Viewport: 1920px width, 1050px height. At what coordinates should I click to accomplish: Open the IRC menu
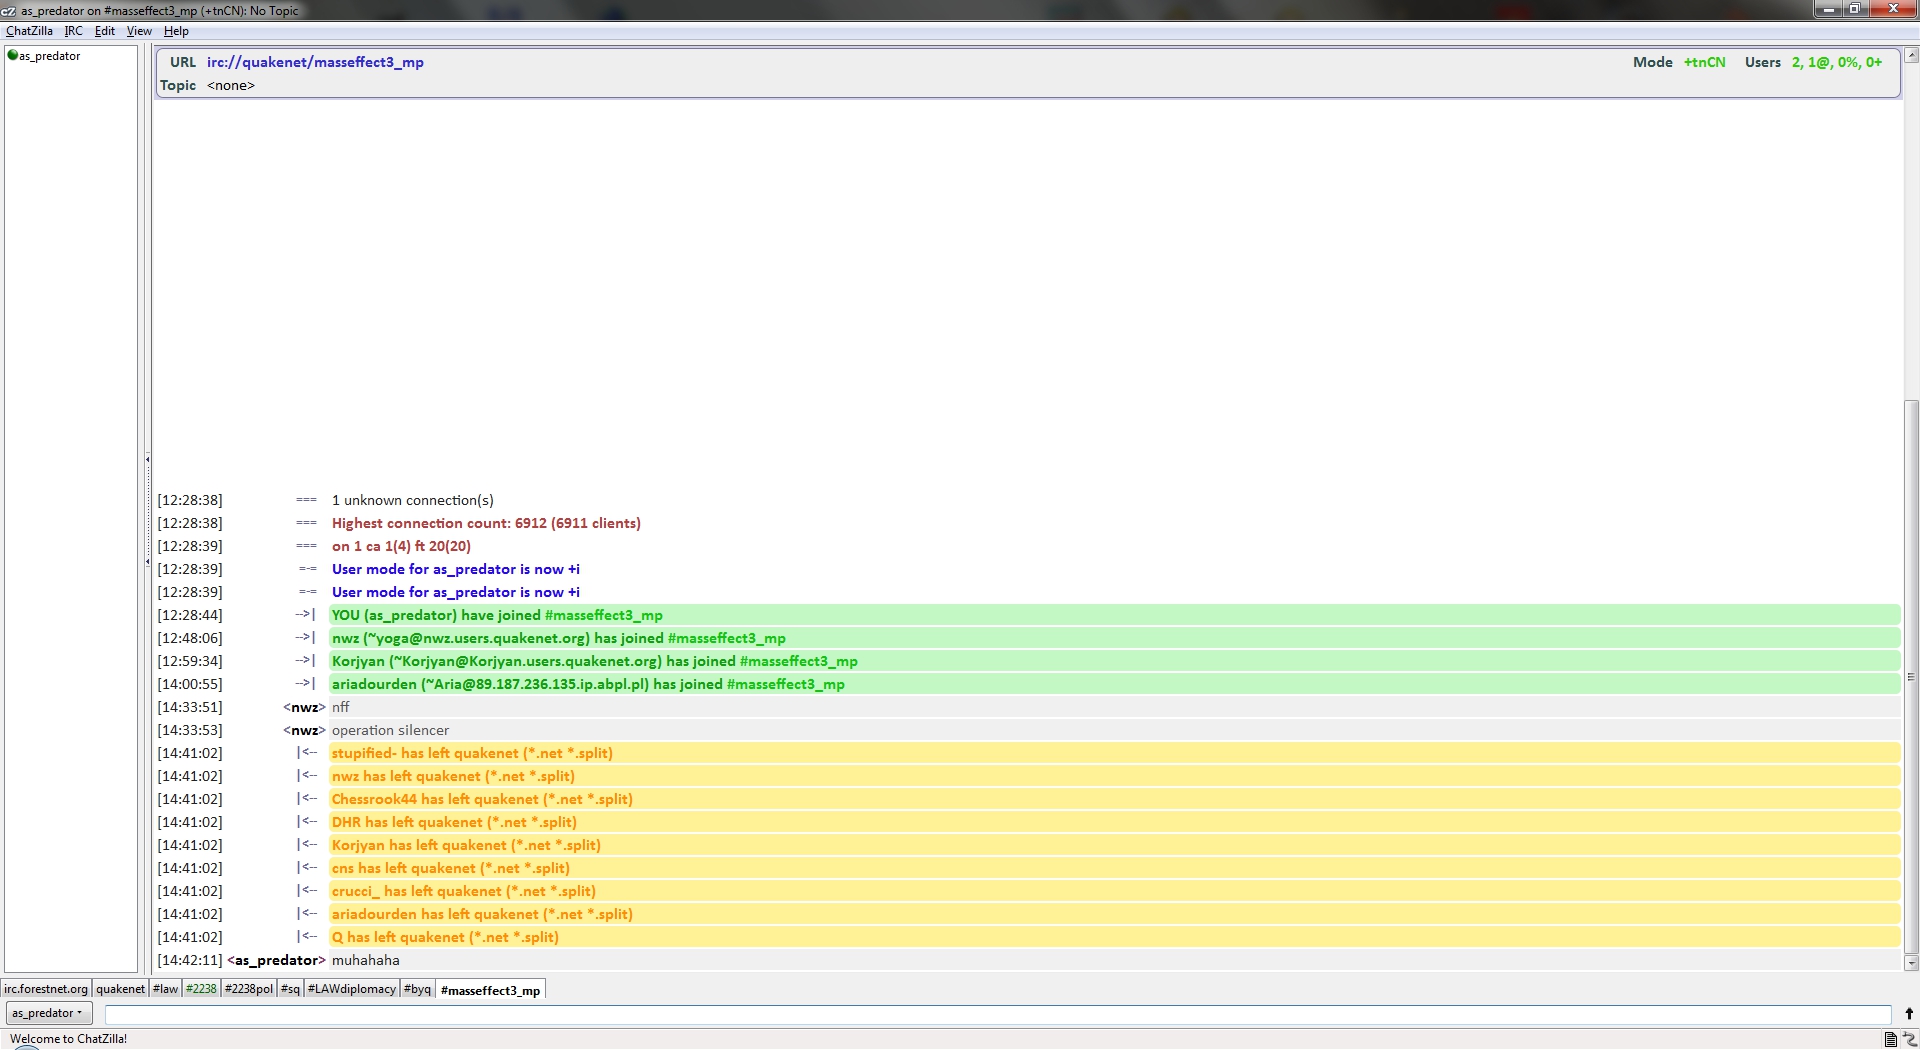pos(73,31)
